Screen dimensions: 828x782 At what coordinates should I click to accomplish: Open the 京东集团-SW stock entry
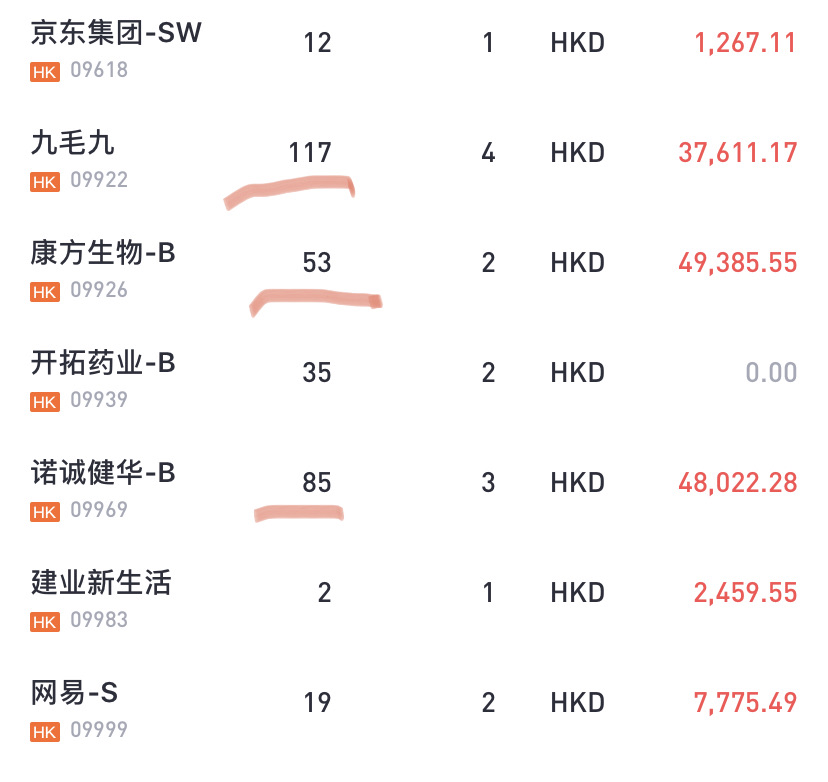pos(116,32)
